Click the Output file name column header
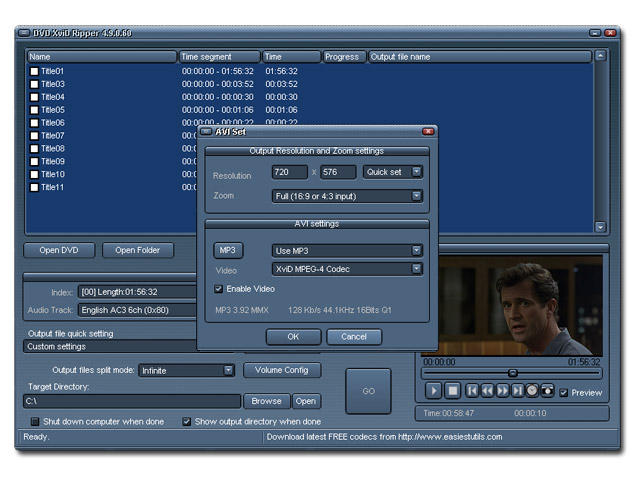The width and height of the screenshot is (640, 480). 480,57
